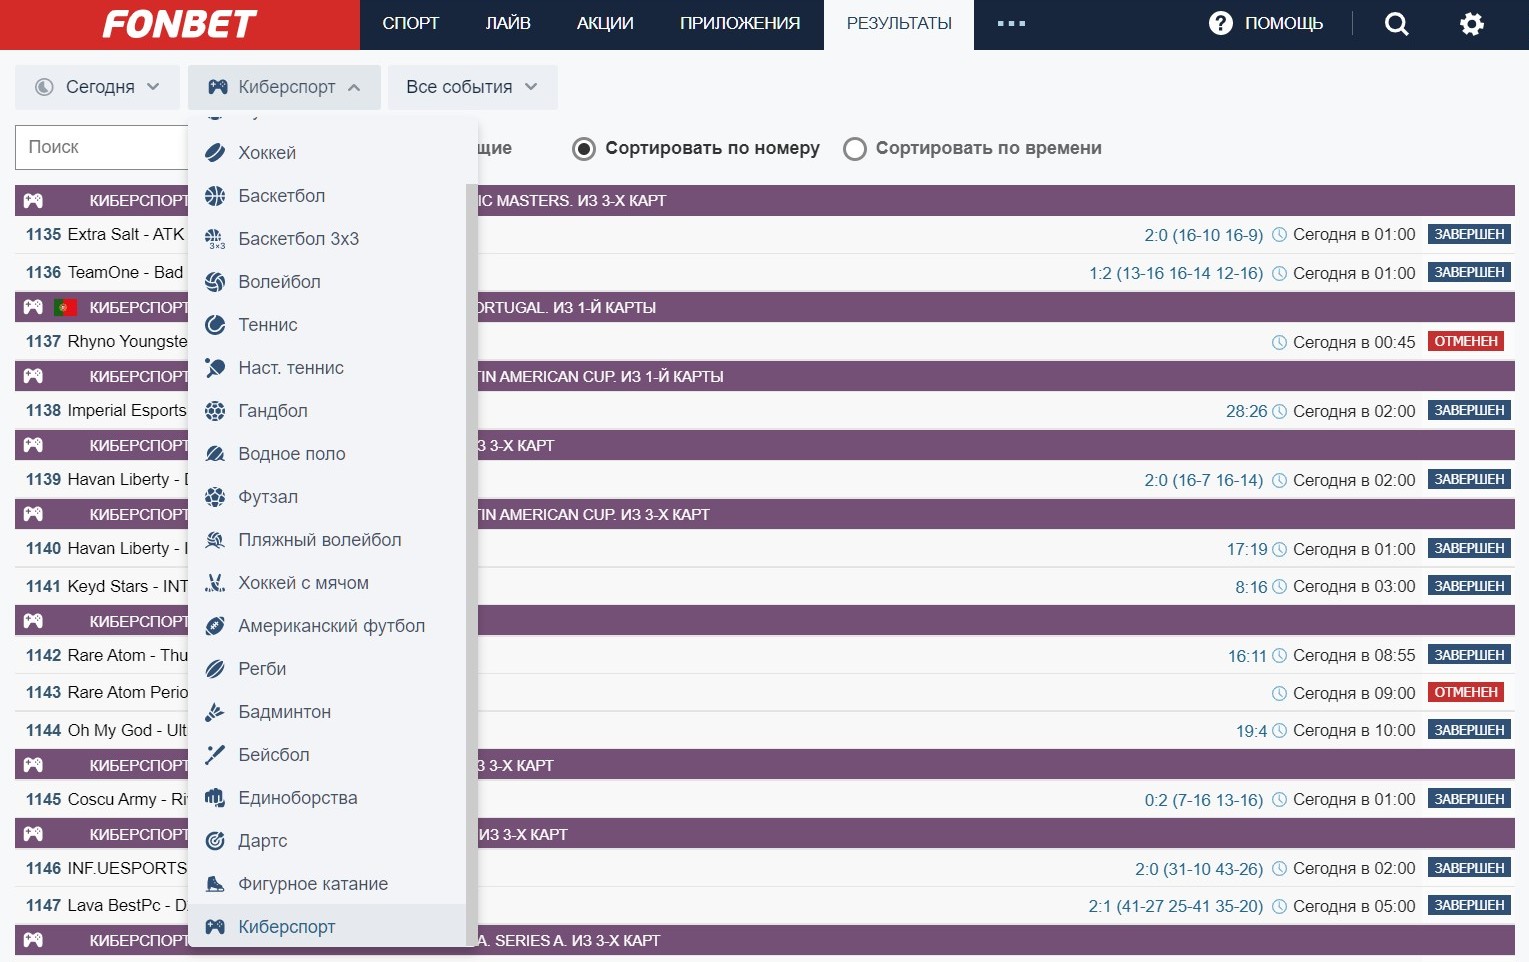Choose Футзал from the sport list

point(327,497)
